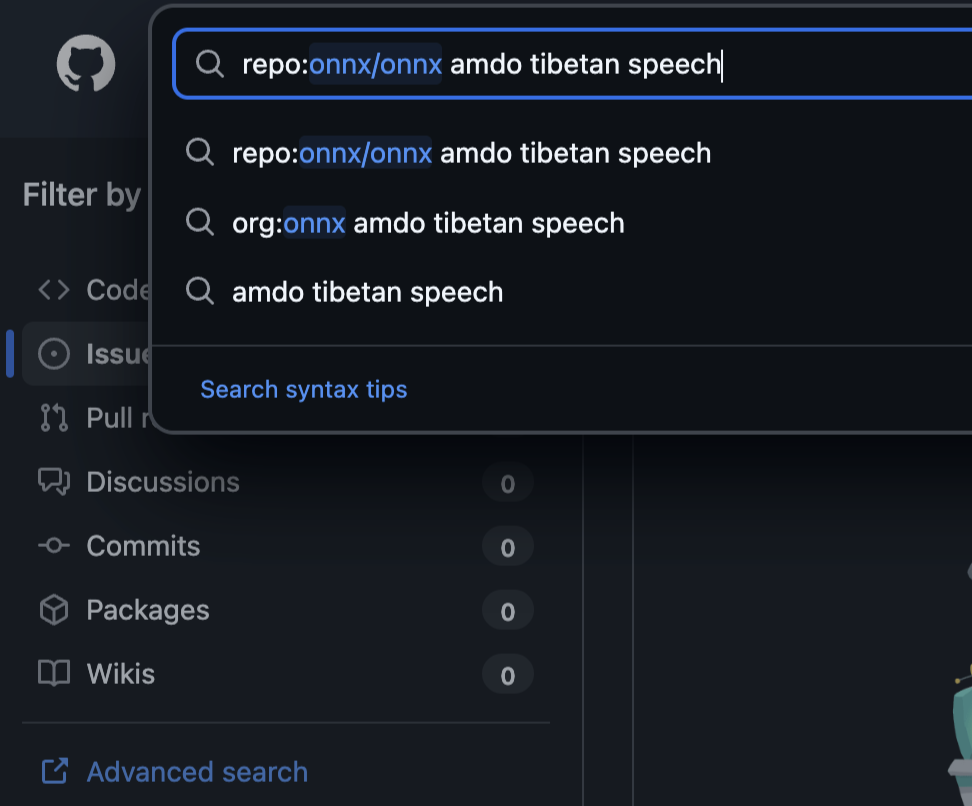The height and width of the screenshot is (806, 972).
Task: Select the Issues filter
Action: 110,354
